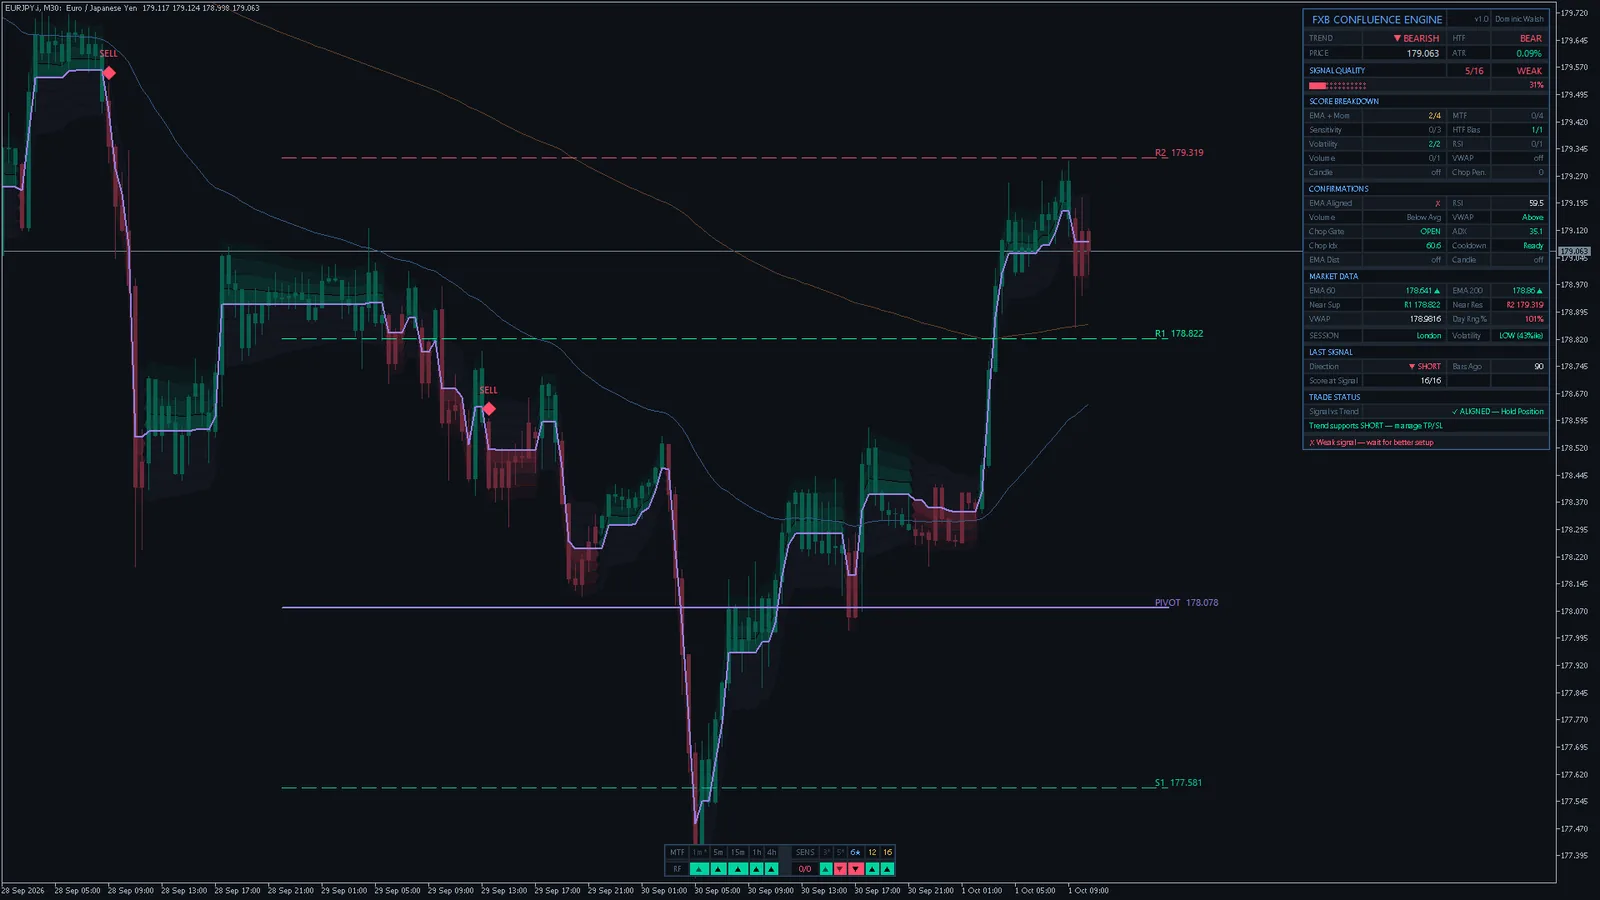Click the signal quality progress bar

1338,86
